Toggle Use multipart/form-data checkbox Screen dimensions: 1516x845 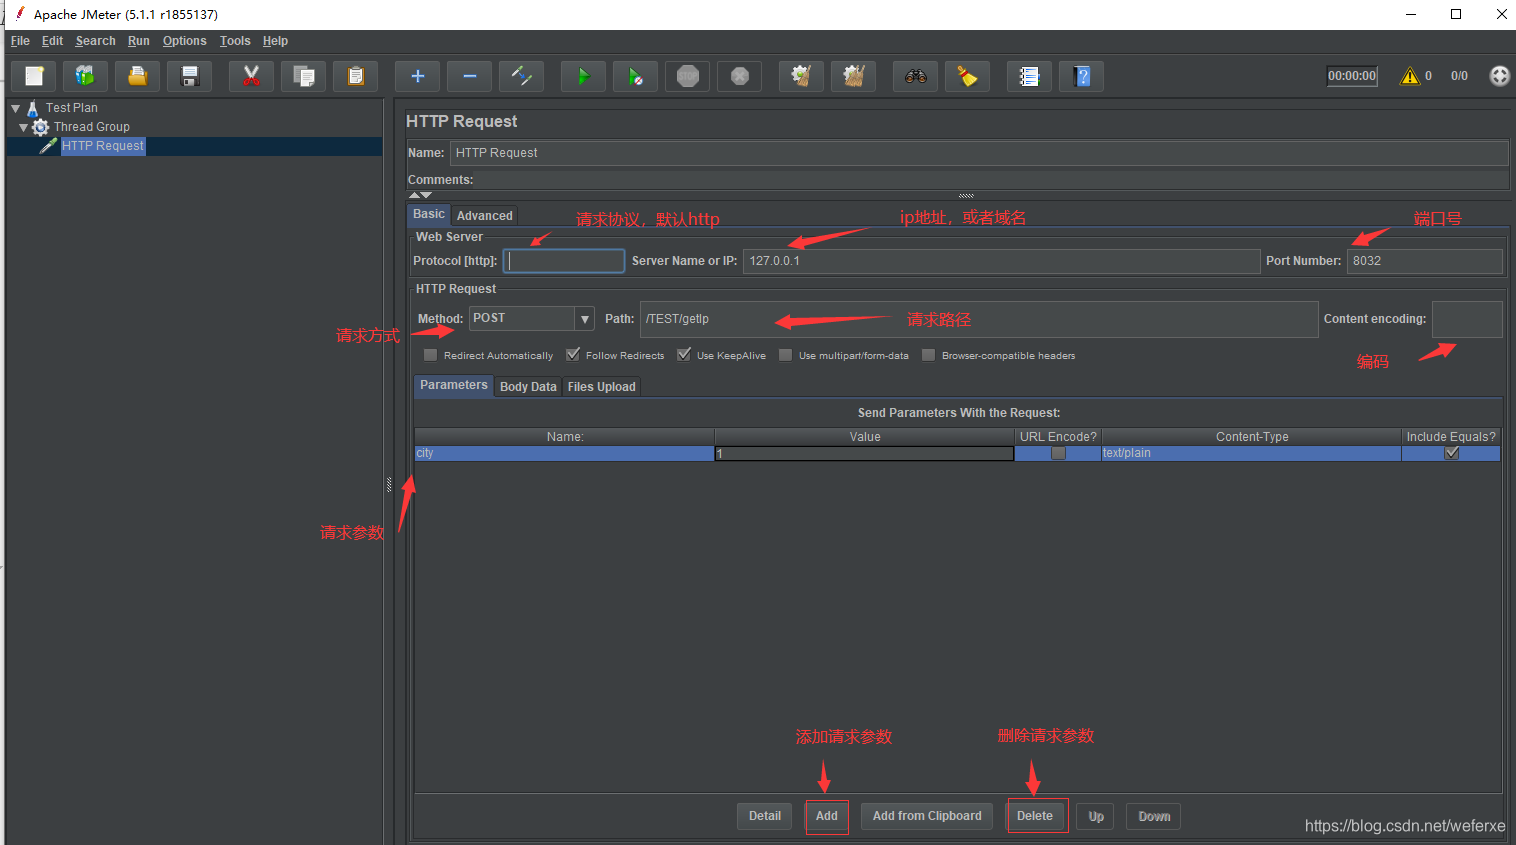(x=785, y=355)
